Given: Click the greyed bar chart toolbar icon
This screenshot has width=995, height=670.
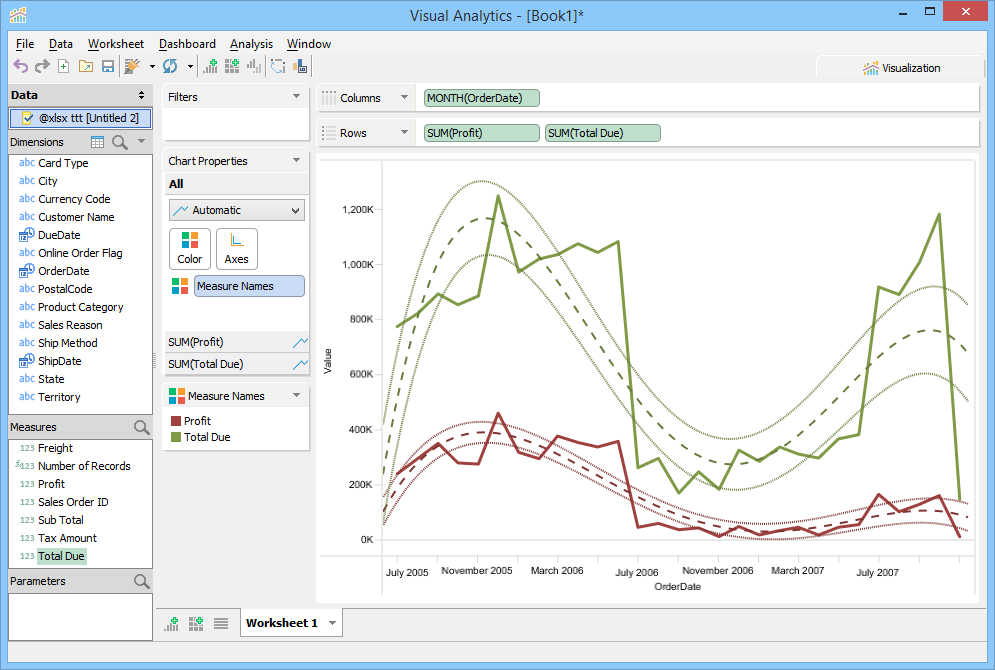Looking at the screenshot, I should point(254,66).
